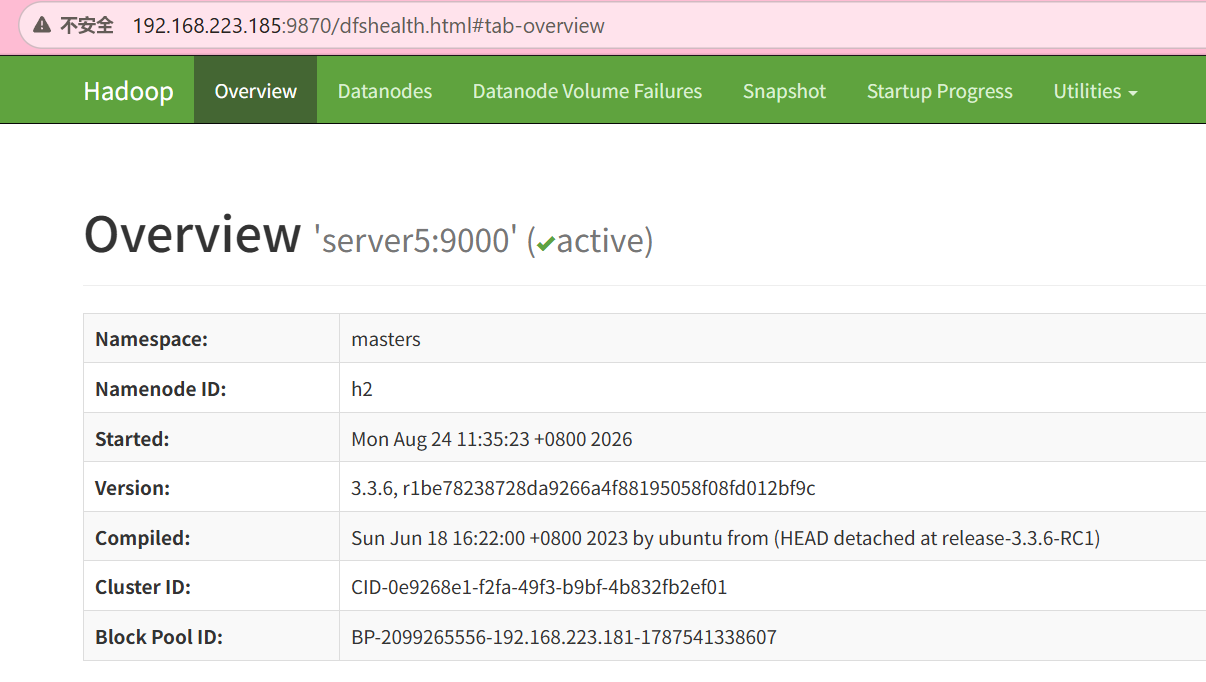
Task: Click the 'Overview' page heading
Action: coord(192,234)
